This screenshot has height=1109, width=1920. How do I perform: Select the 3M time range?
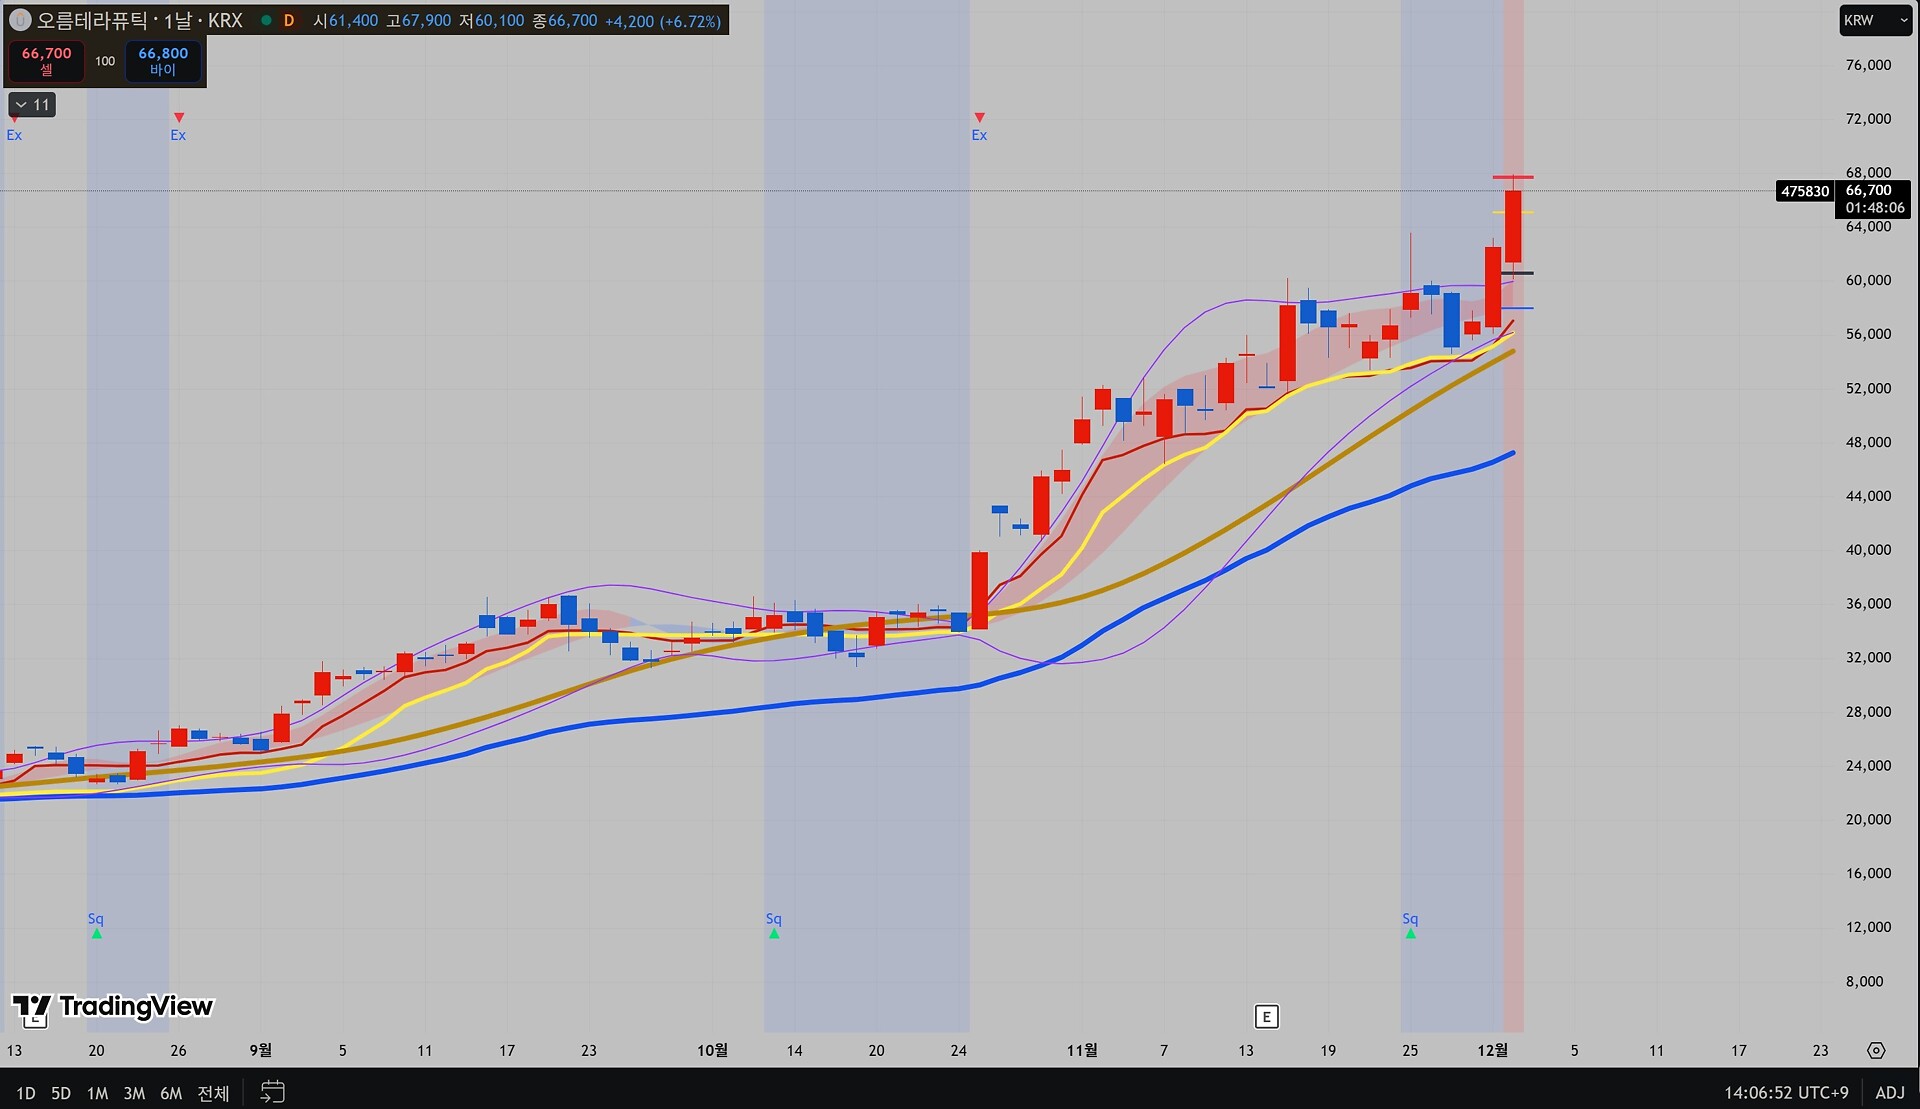click(134, 1093)
